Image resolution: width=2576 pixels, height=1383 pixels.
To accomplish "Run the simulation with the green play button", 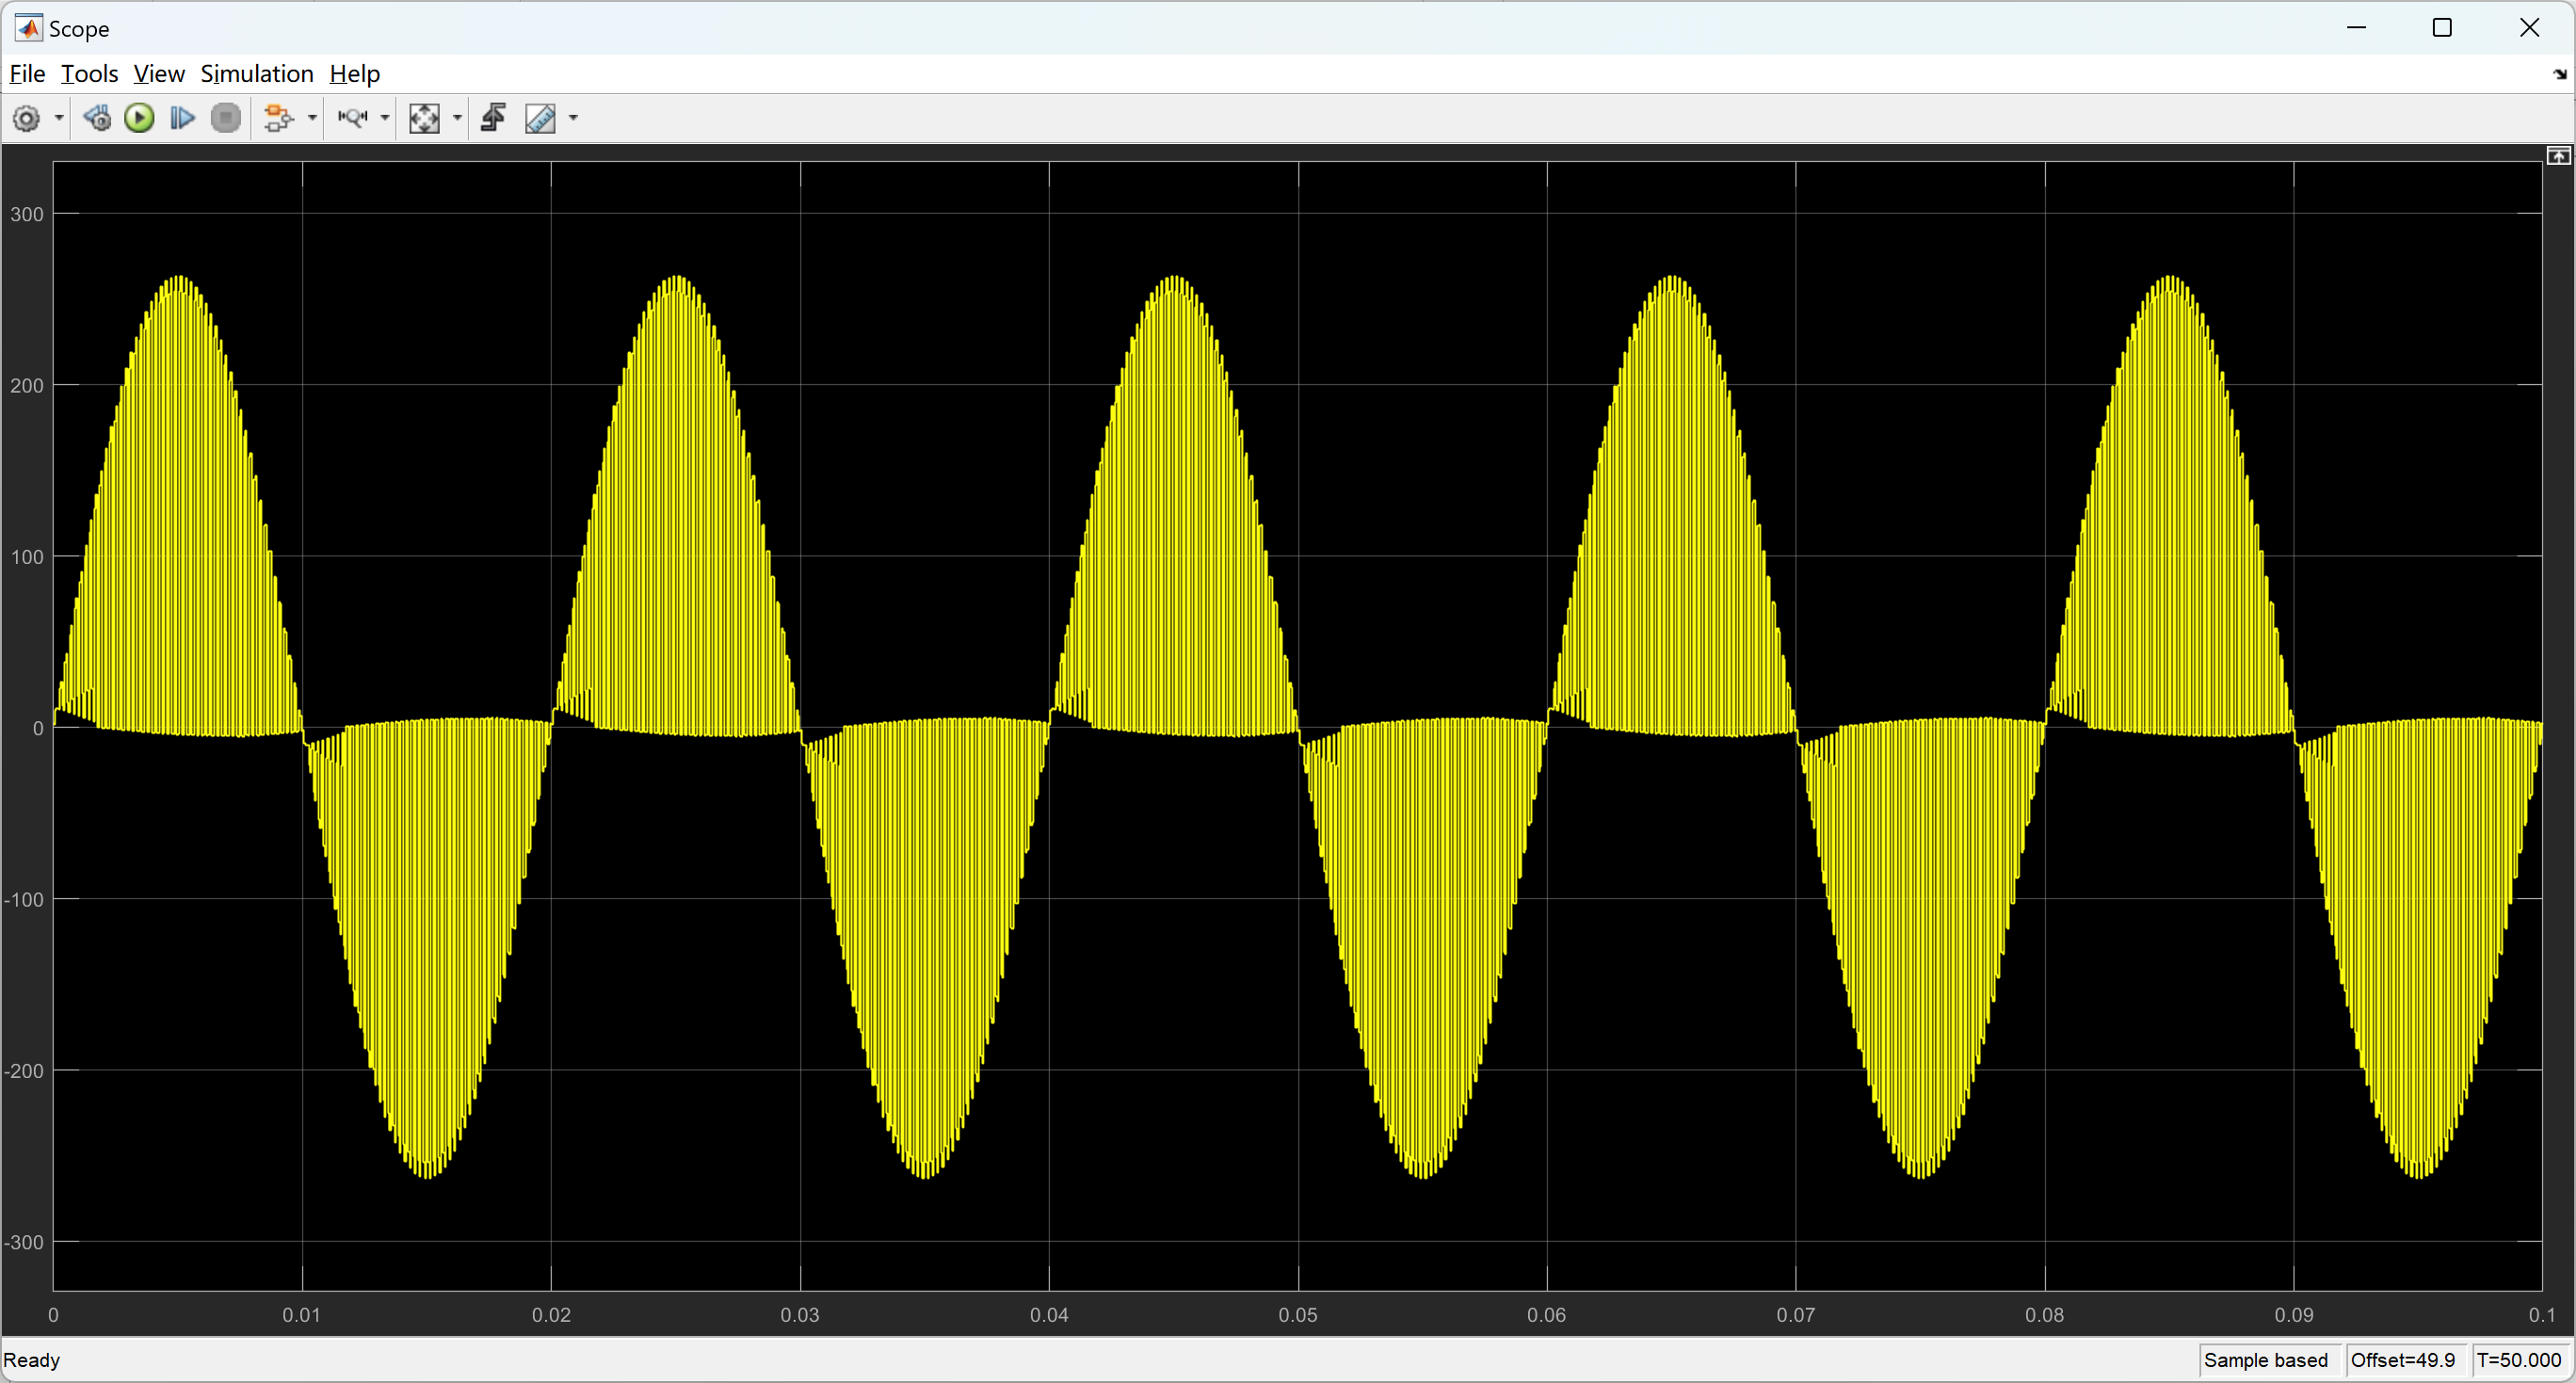I will (139, 118).
